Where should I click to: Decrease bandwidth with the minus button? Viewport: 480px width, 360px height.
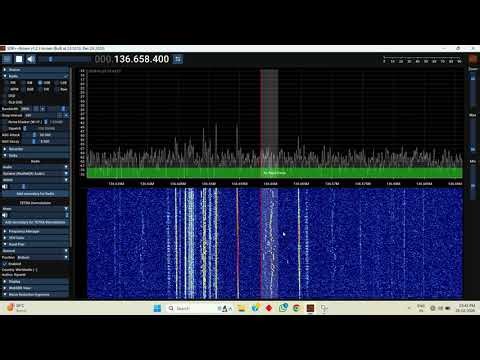[36, 109]
